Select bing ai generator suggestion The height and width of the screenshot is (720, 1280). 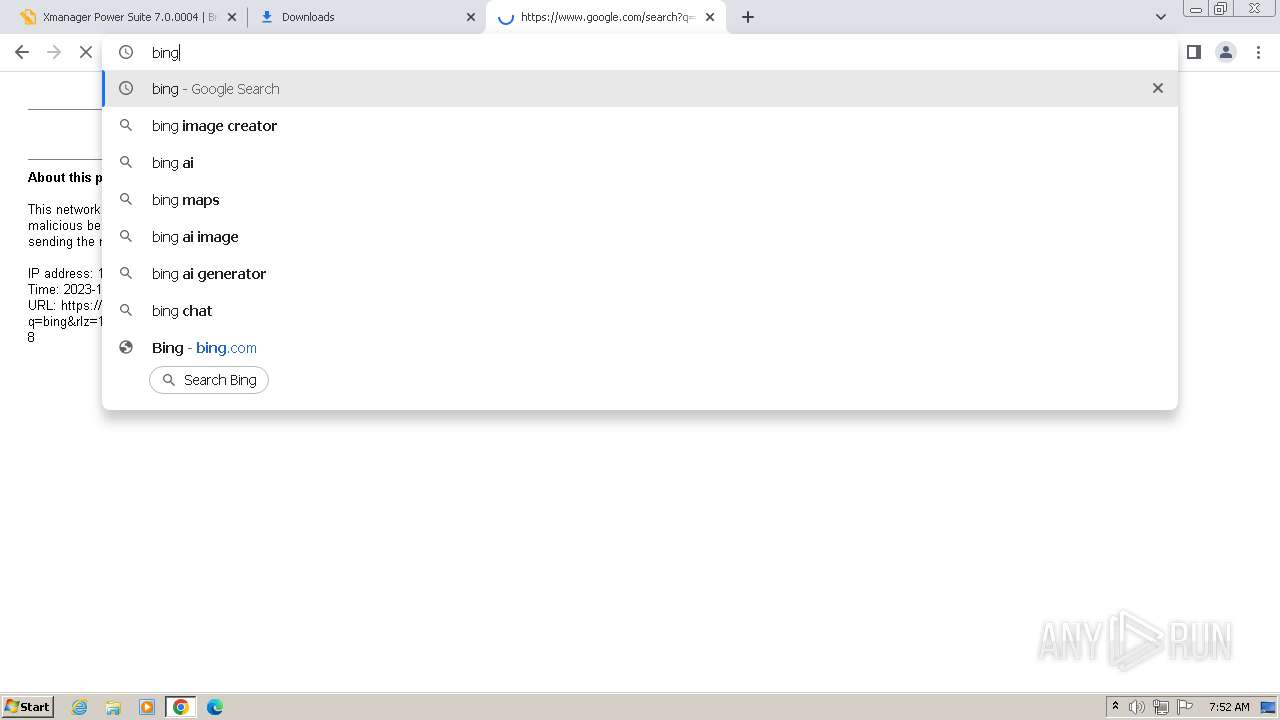pos(640,274)
